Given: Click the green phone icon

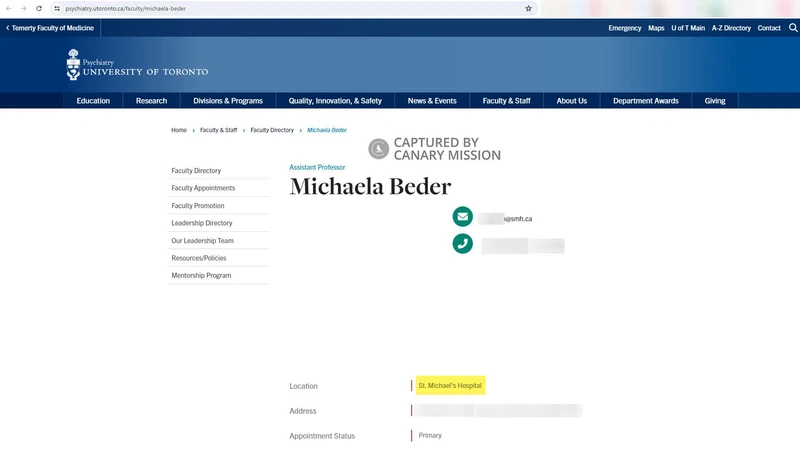Looking at the screenshot, I should (462, 243).
